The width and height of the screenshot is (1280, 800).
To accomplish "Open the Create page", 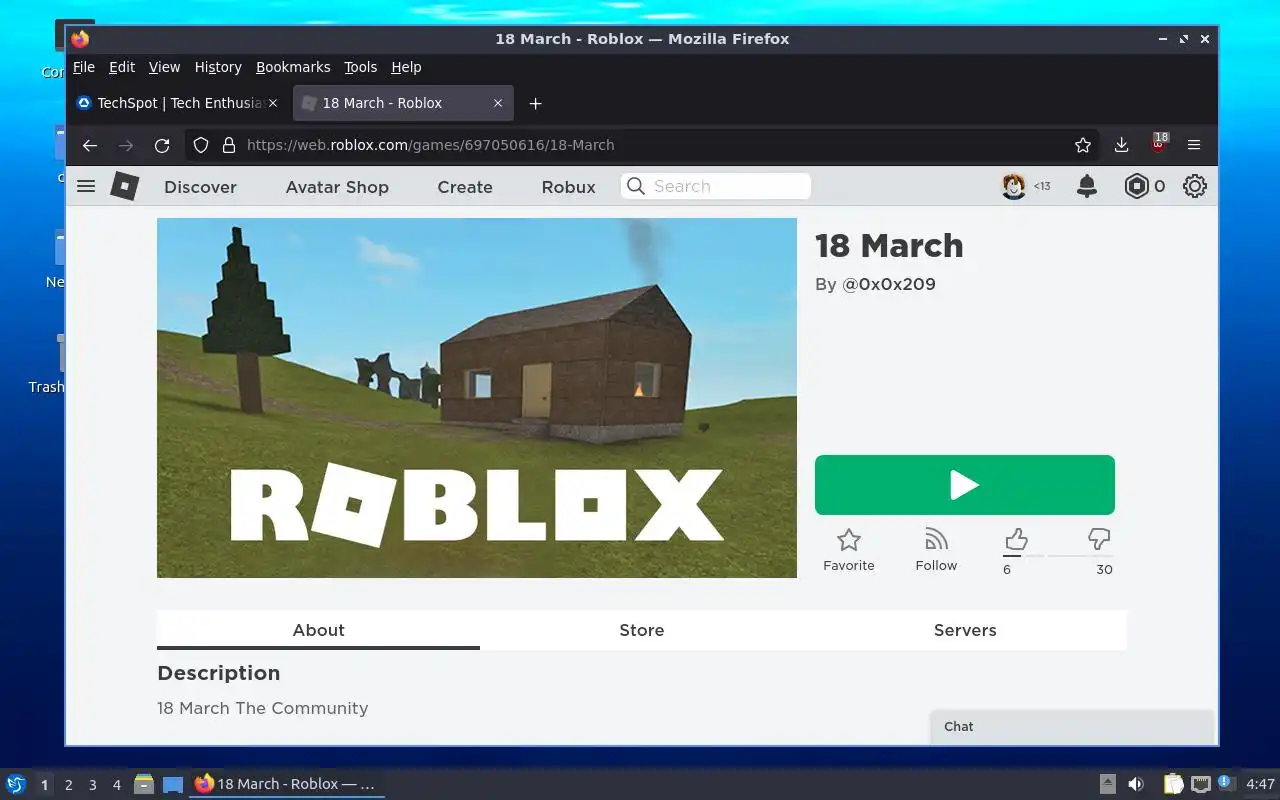I will [x=465, y=187].
